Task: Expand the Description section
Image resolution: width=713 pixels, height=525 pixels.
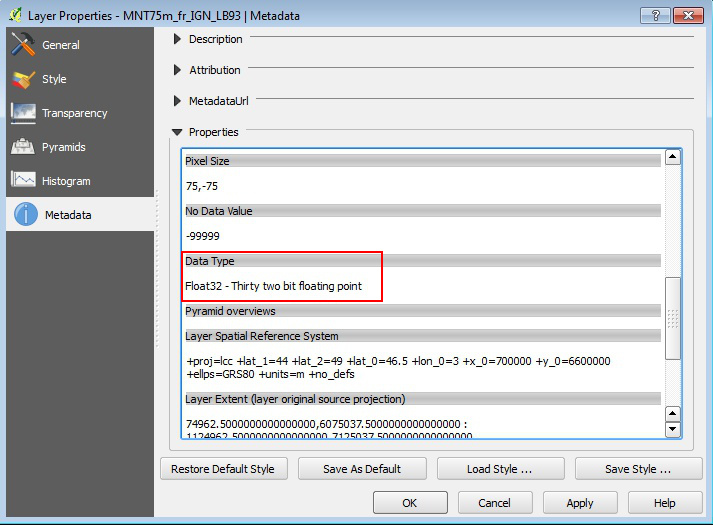Action: 177,39
